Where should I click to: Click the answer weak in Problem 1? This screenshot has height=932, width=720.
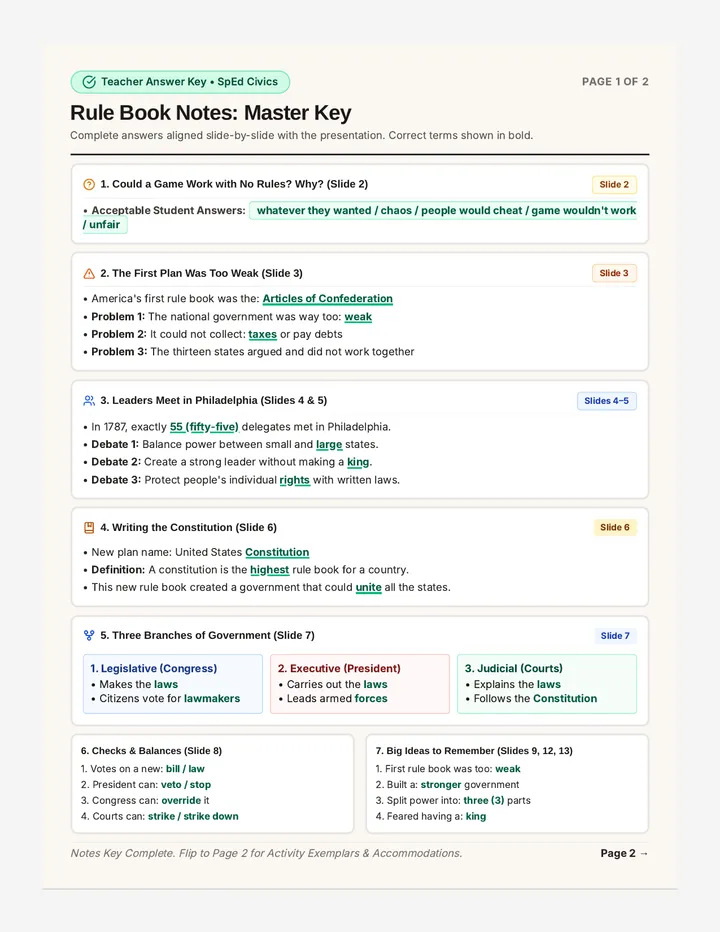pos(358,317)
